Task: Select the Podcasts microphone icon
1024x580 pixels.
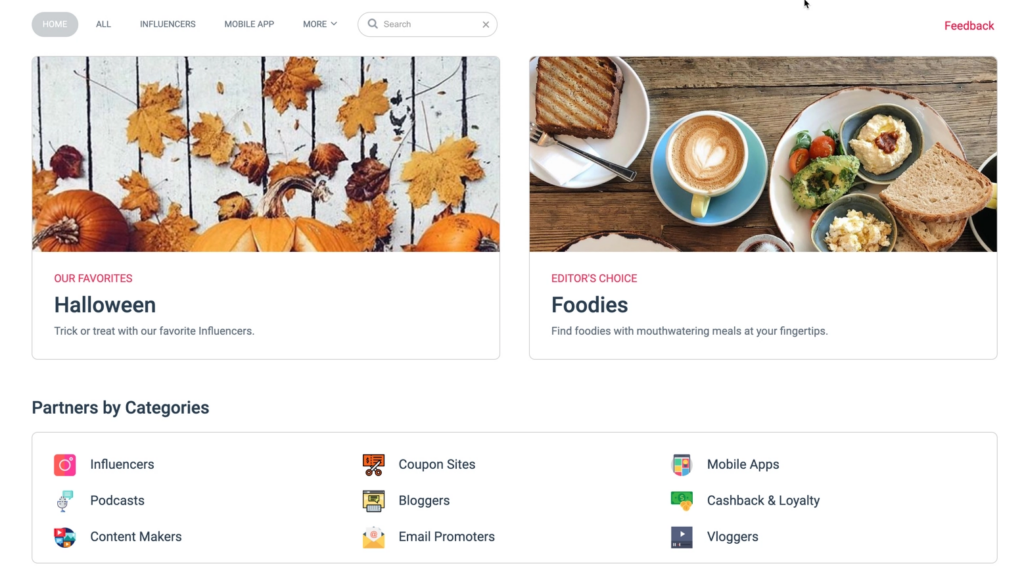Action: point(64,500)
